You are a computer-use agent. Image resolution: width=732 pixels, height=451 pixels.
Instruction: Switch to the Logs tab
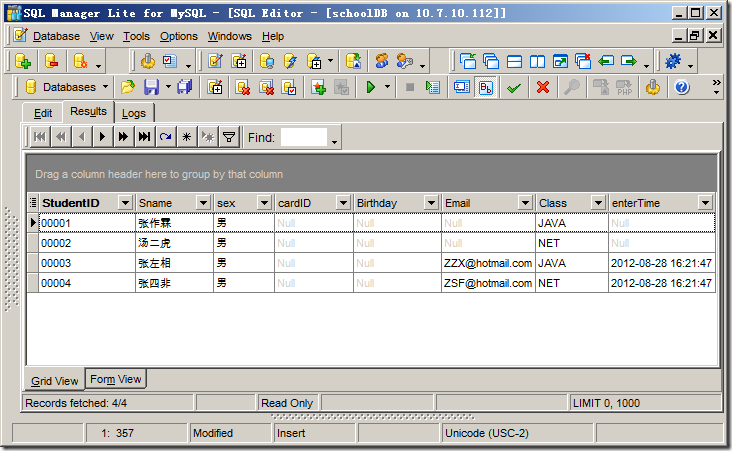click(x=134, y=113)
